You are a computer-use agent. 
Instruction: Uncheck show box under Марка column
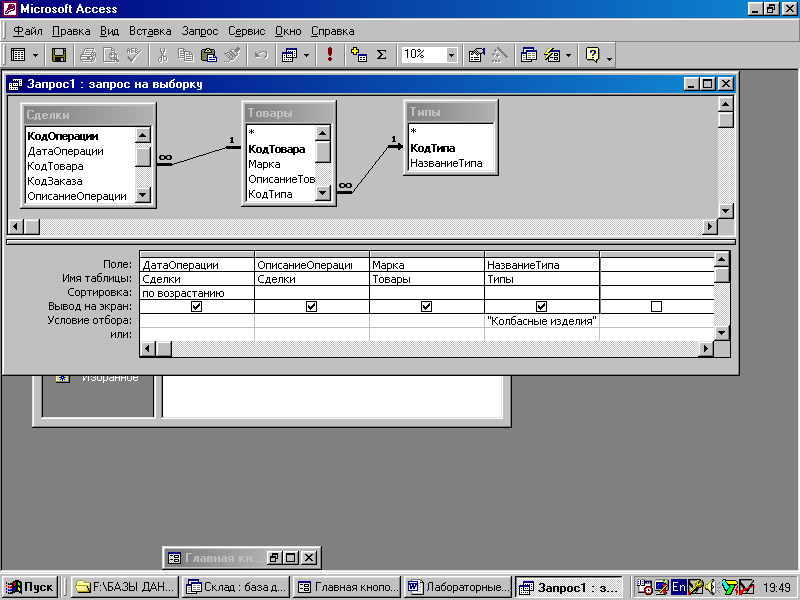point(427,306)
